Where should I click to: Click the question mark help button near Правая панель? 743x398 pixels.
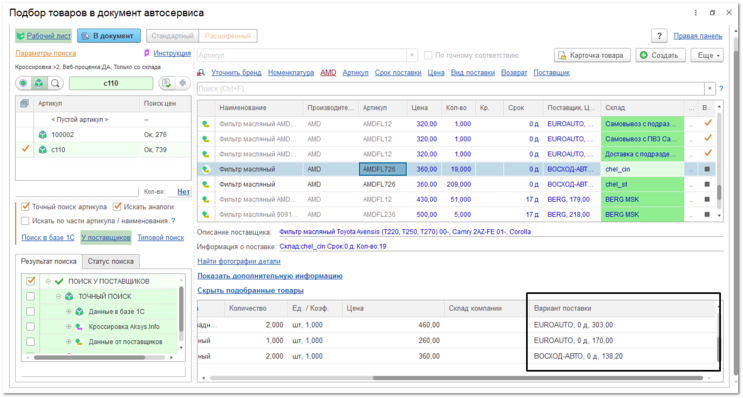pos(659,36)
